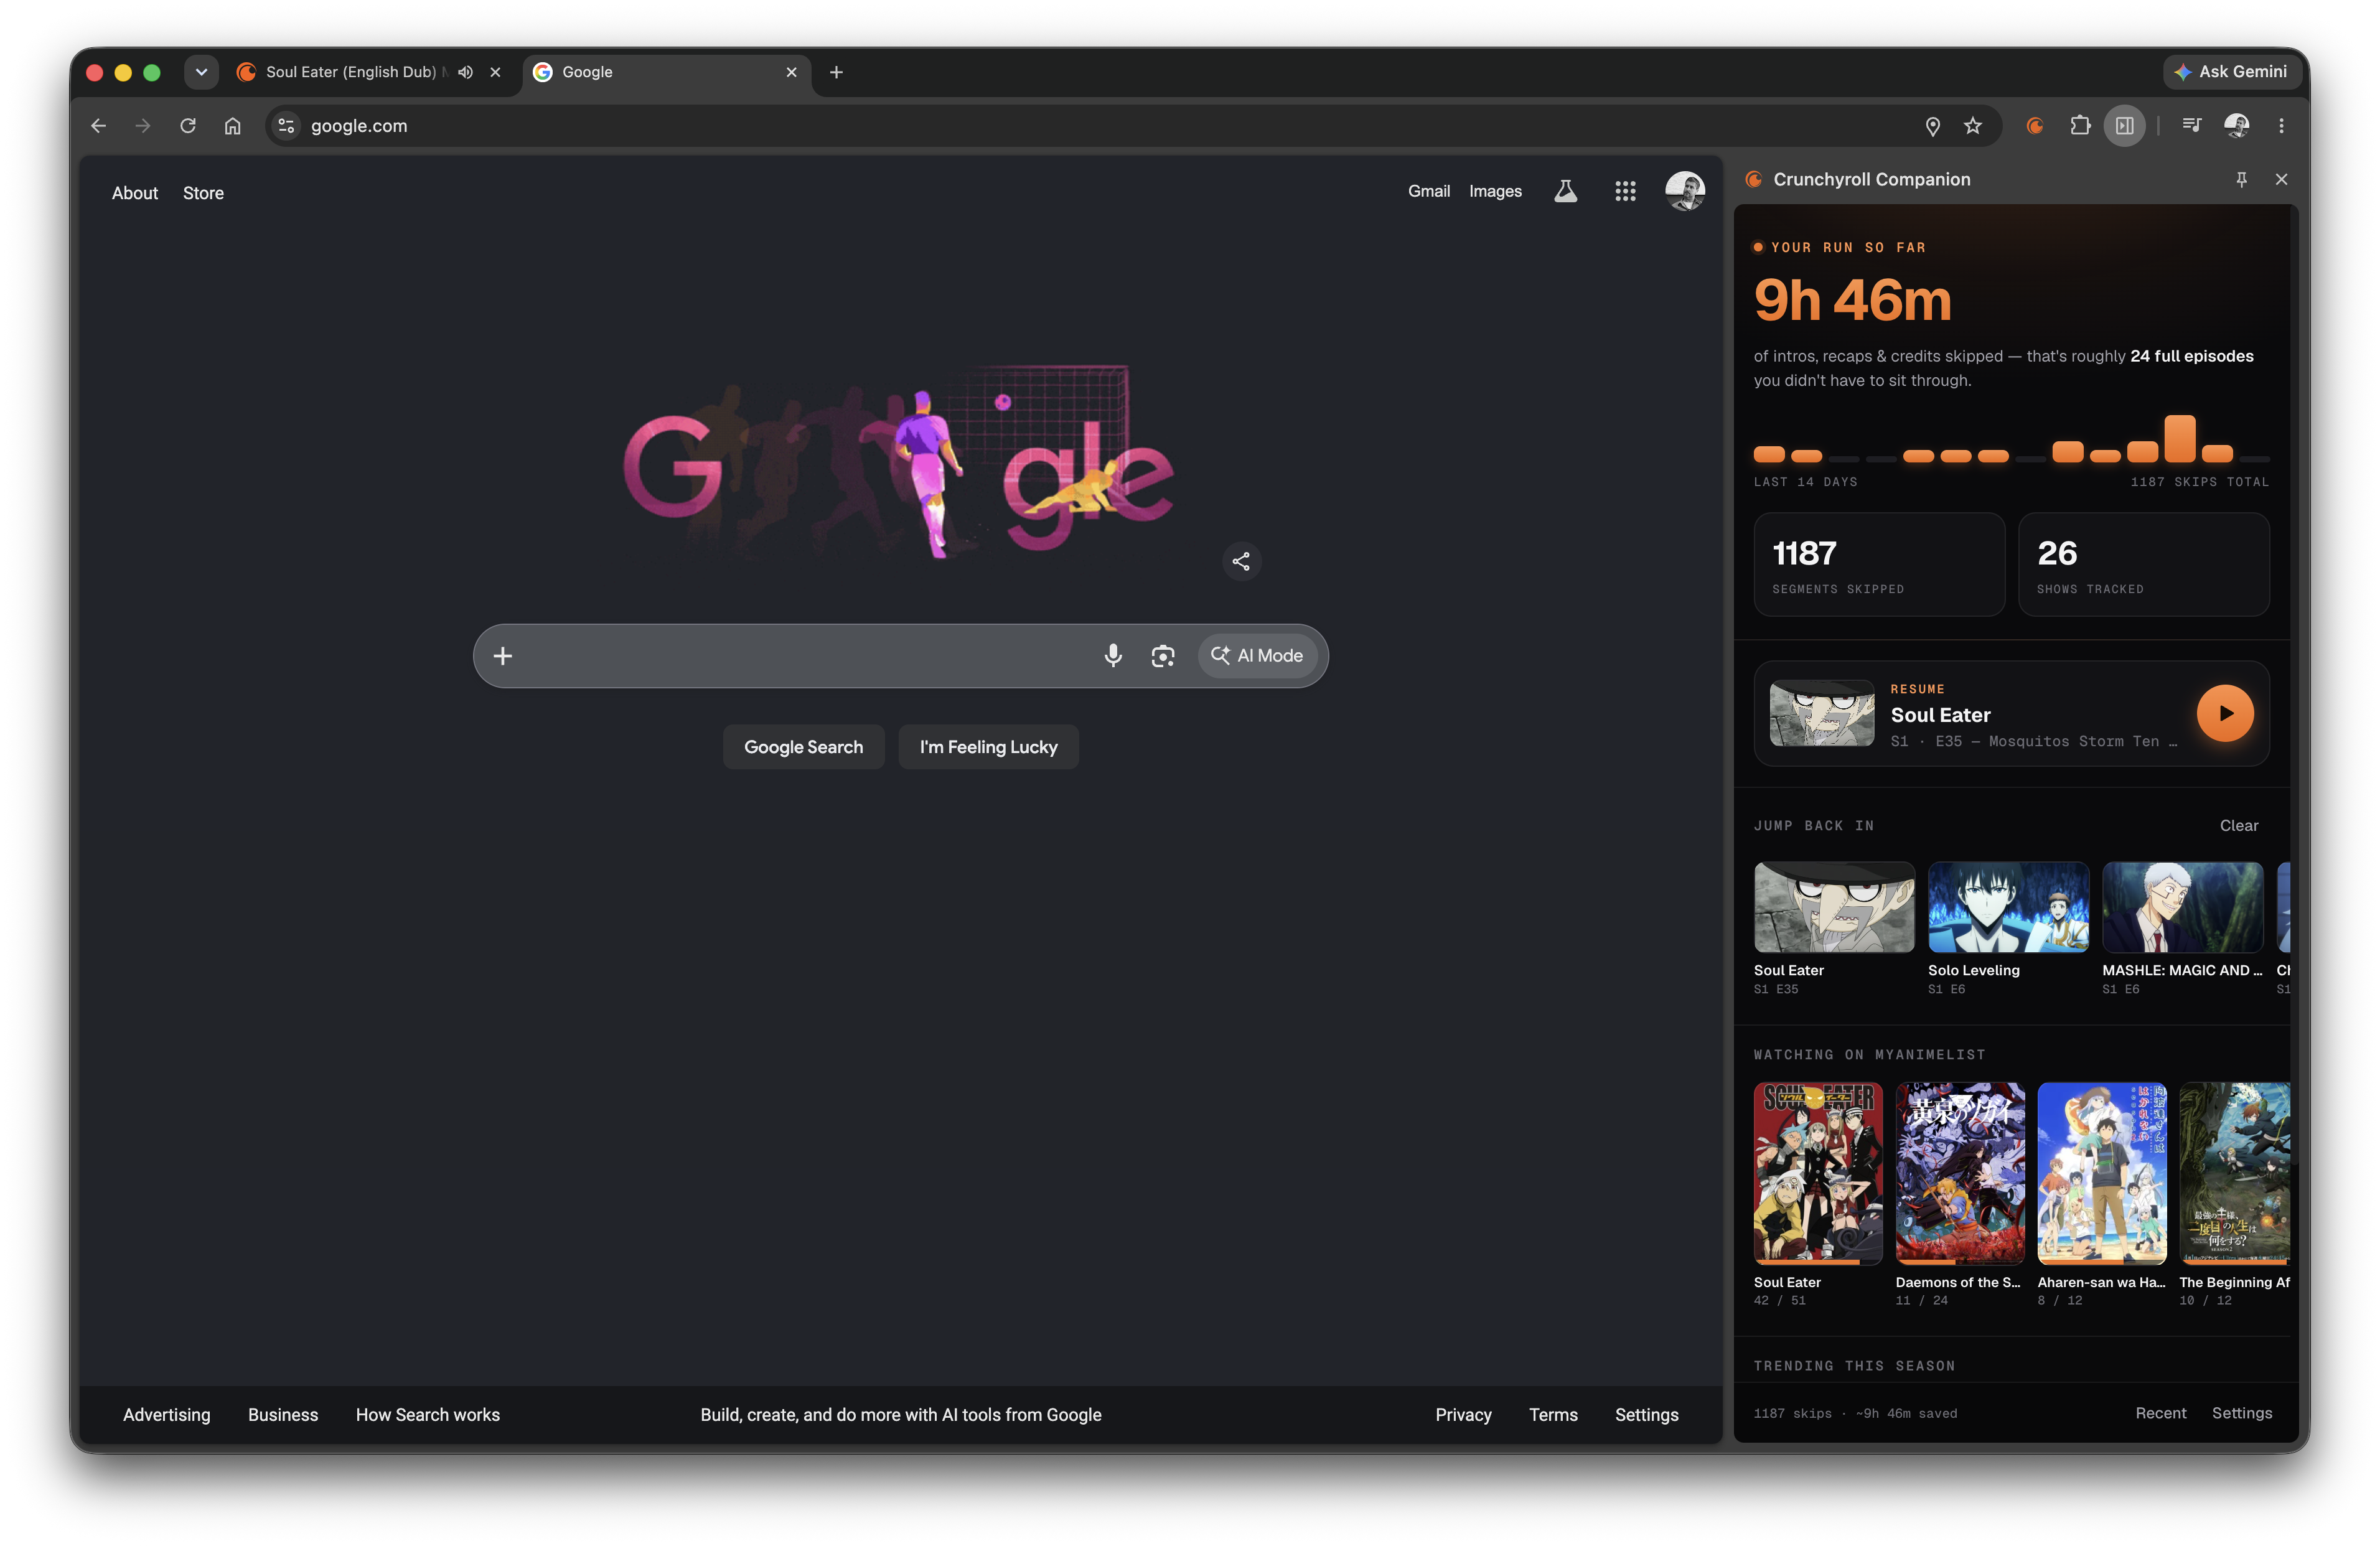Open How Search works link
This screenshot has height=1546, width=2380.
[428, 1414]
